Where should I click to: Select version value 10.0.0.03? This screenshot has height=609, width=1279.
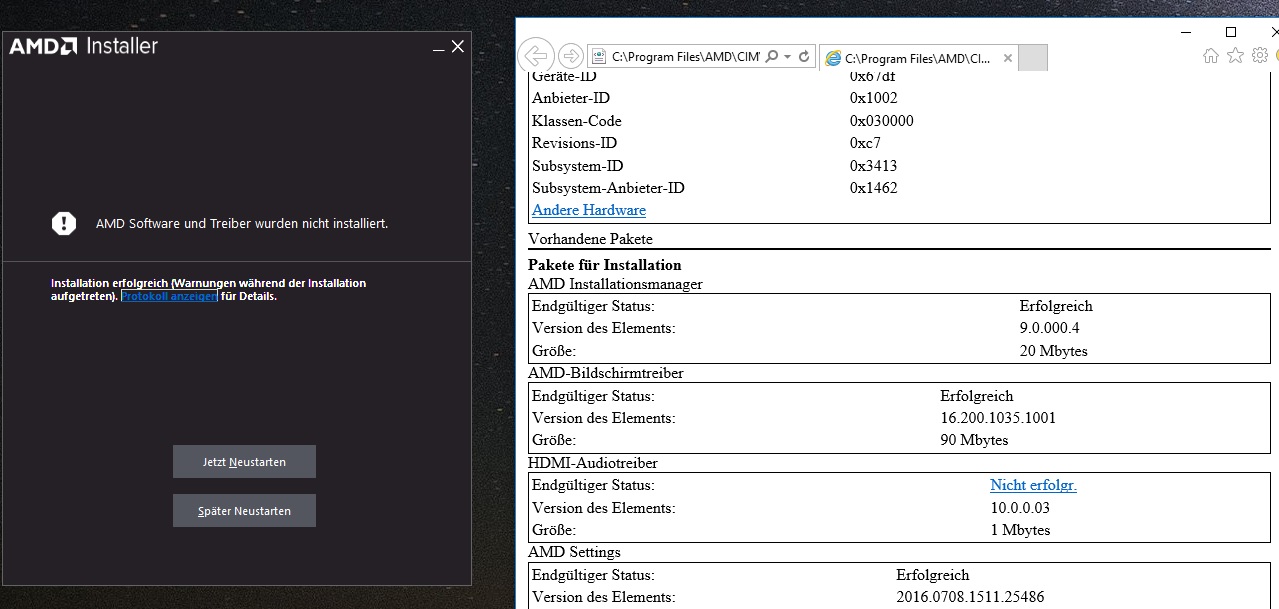coord(1020,508)
